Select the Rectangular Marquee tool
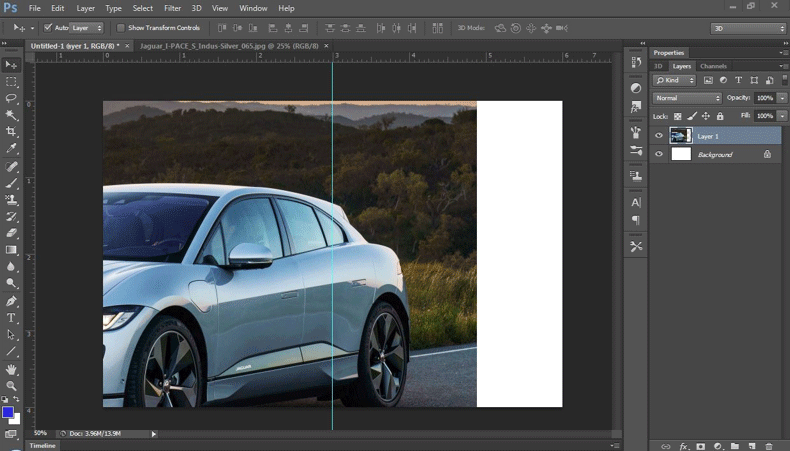This screenshot has width=790, height=451. (x=12, y=81)
